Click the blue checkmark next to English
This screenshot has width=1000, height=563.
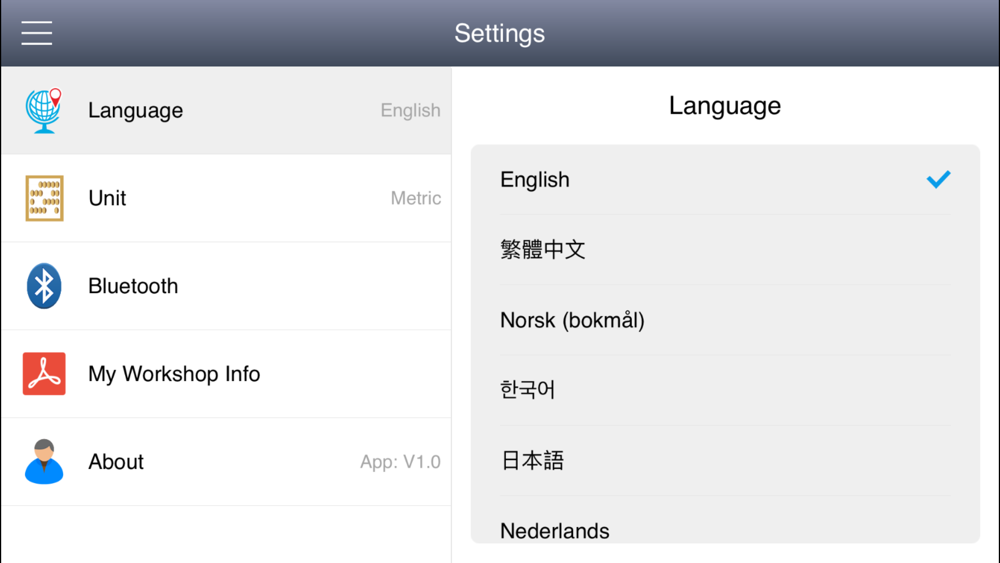tap(938, 179)
